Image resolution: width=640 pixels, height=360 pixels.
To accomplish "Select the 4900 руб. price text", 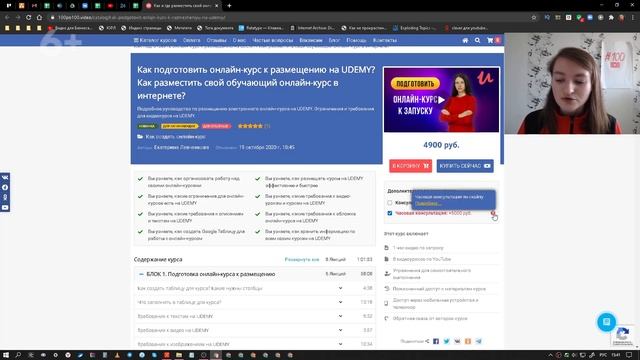I will coord(441,145).
